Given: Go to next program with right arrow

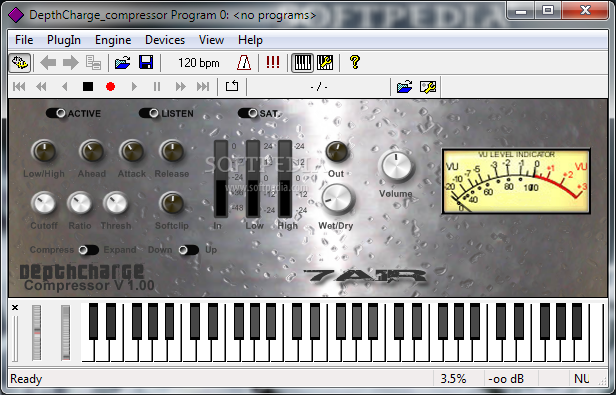Looking at the screenshot, I should pyautogui.click(x=71, y=62).
